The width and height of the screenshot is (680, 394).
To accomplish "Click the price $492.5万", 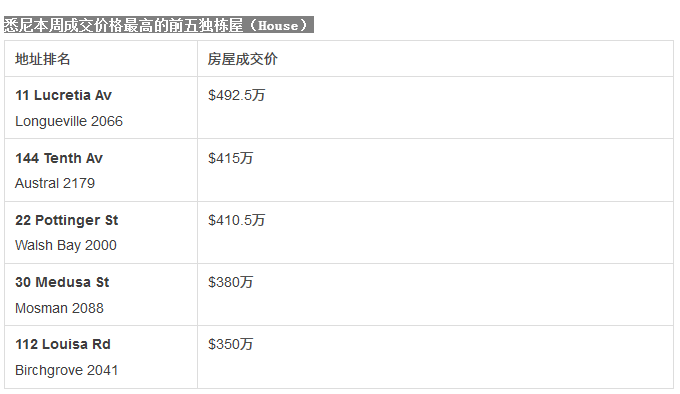I will (x=236, y=95).
